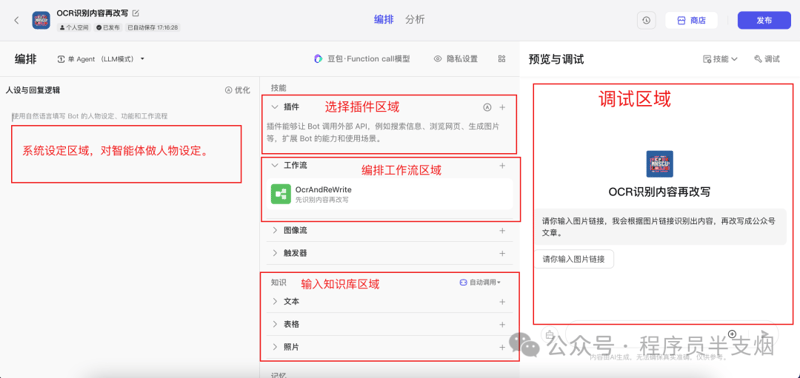
Task: Click the bot avatar in preview panel
Action: pyautogui.click(x=659, y=164)
